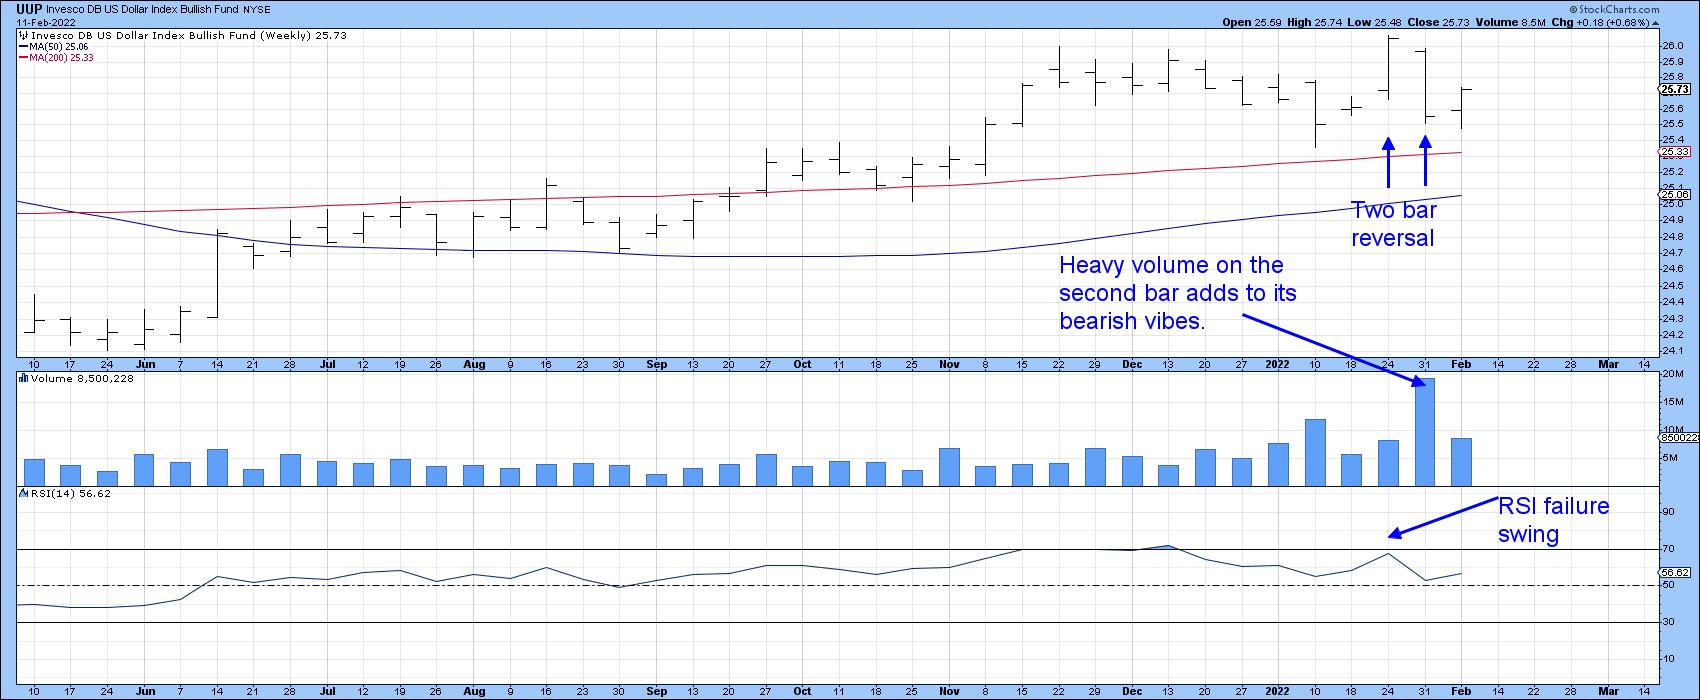
Task: Click the StockCharts.com copyright watermark
Action: coord(1655,8)
